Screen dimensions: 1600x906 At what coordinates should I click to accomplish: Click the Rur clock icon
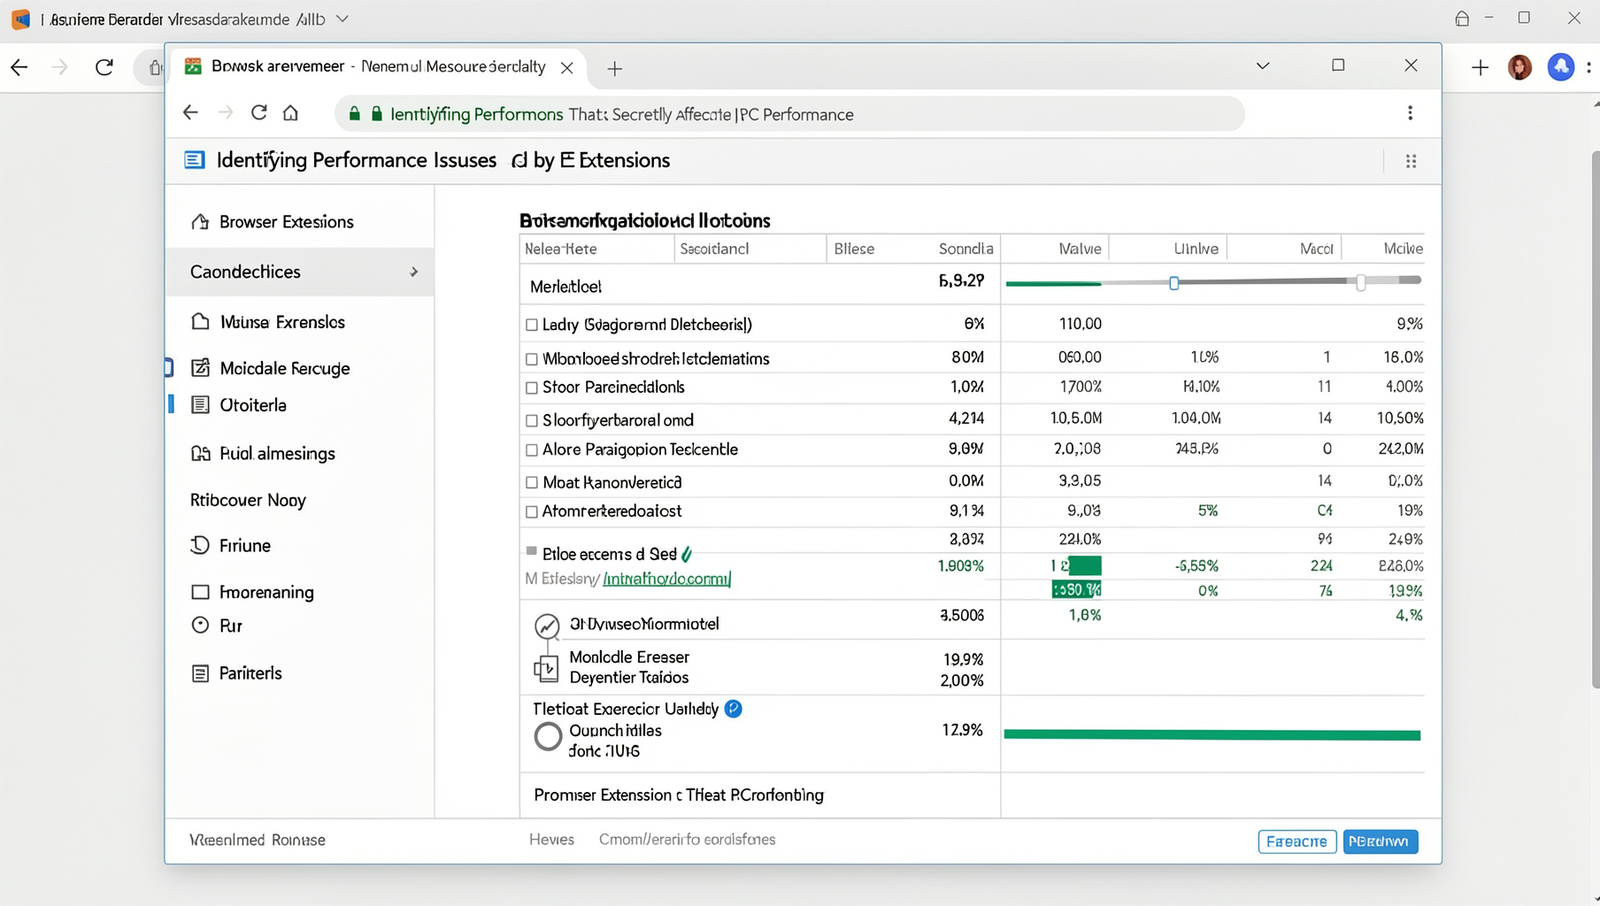coord(200,625)
